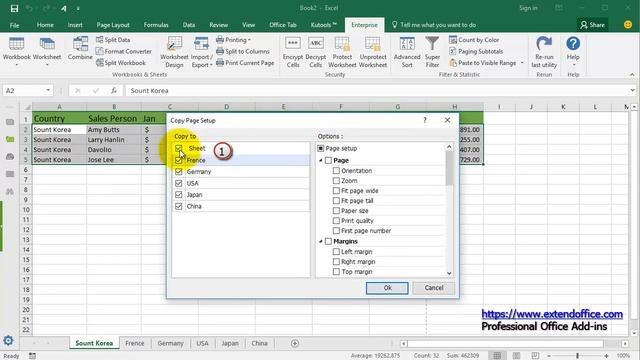Select Split Data tool
640x360 pixels.
point(113,40)
